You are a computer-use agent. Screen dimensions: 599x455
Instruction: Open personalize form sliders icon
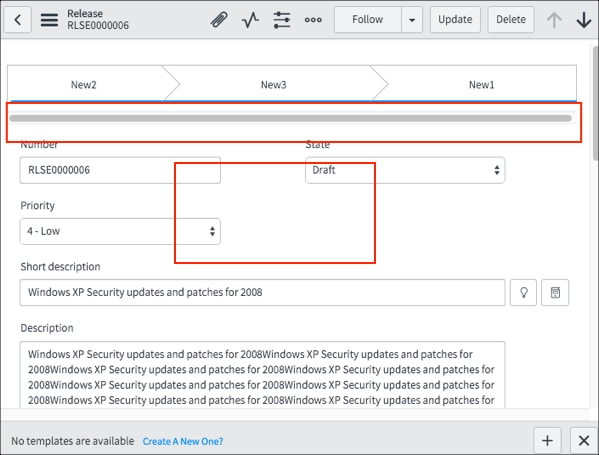pyautogui.click(x=282, y=19)
